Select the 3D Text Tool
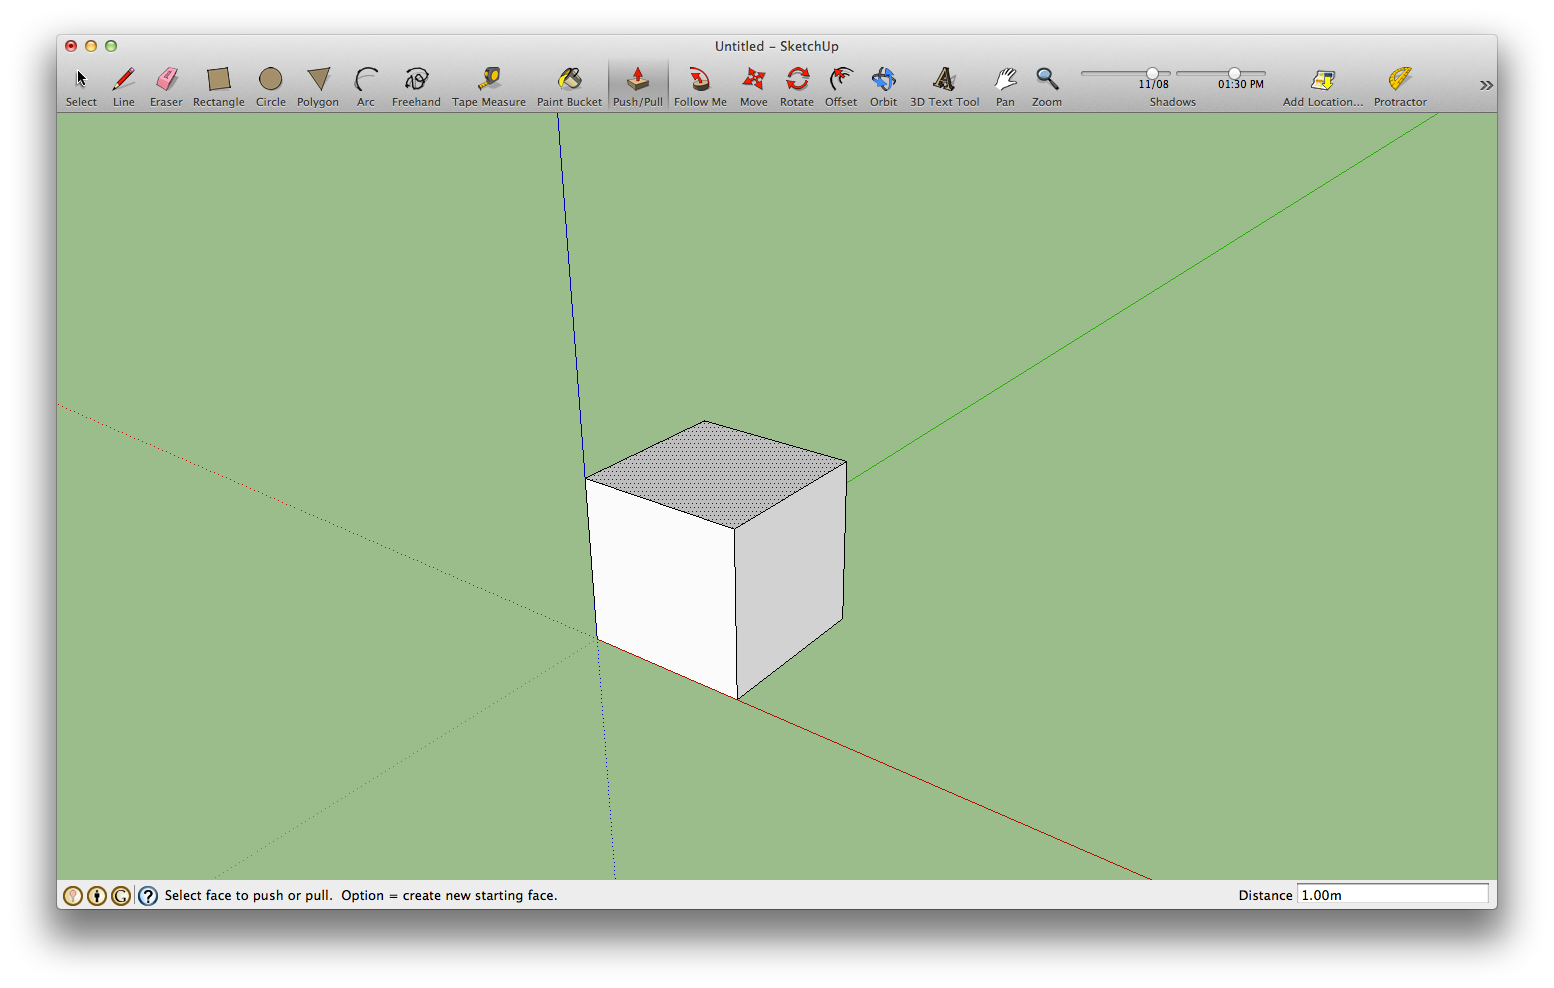 pyautogui.click(x=943, y=80)
